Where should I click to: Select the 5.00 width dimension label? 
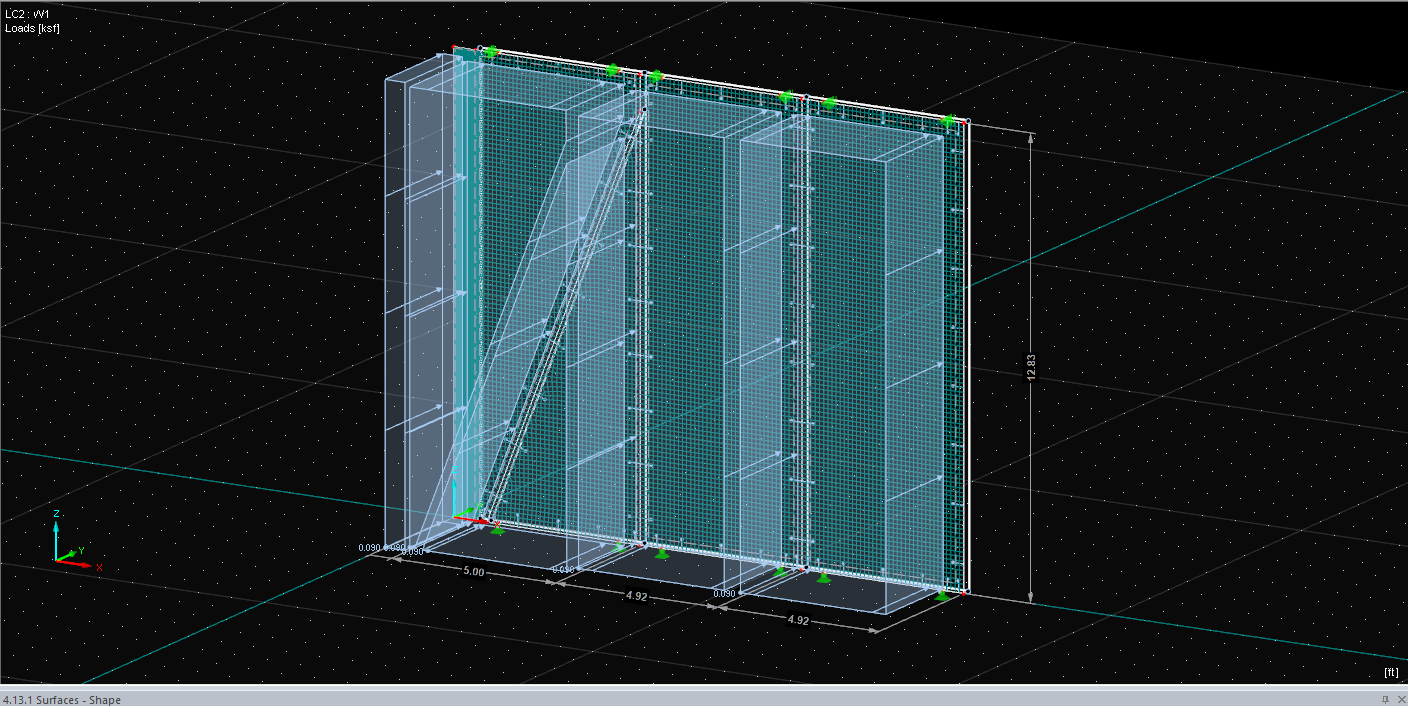pos(474,573)
